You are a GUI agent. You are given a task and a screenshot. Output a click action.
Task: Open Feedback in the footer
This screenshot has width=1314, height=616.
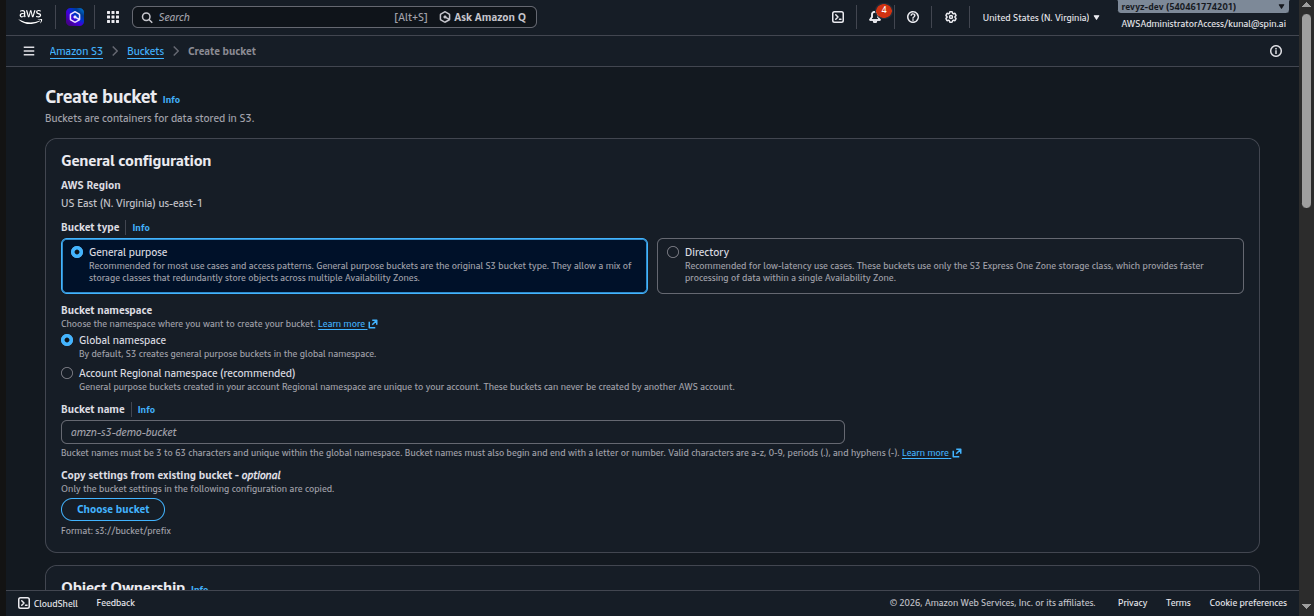116,603
